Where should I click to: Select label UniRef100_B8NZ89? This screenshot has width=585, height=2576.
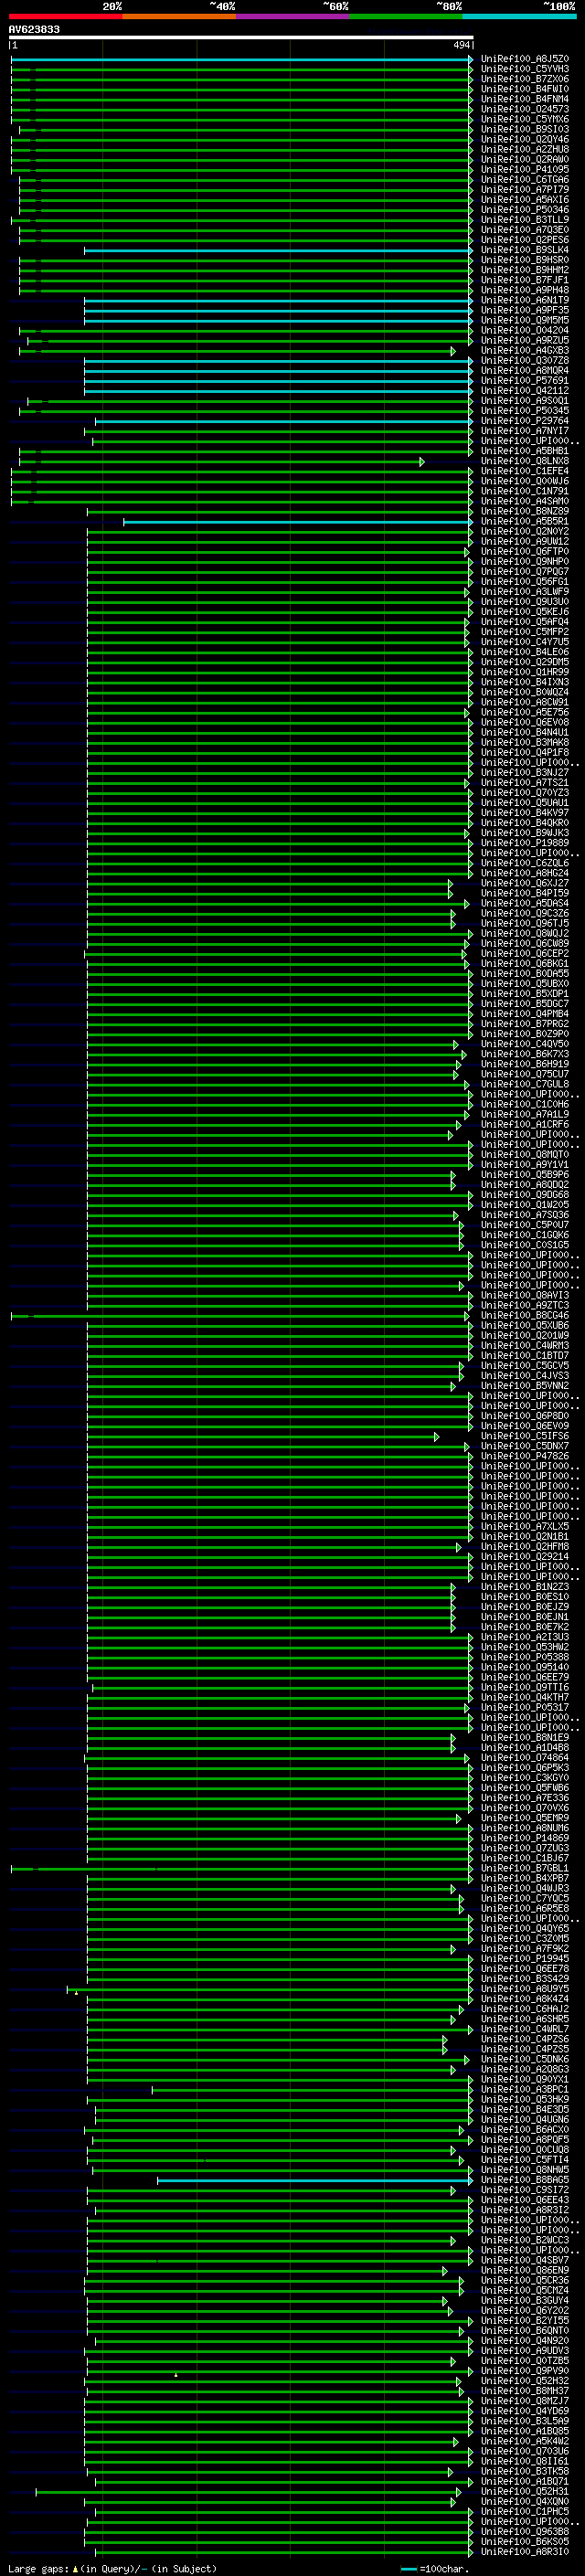525,511
